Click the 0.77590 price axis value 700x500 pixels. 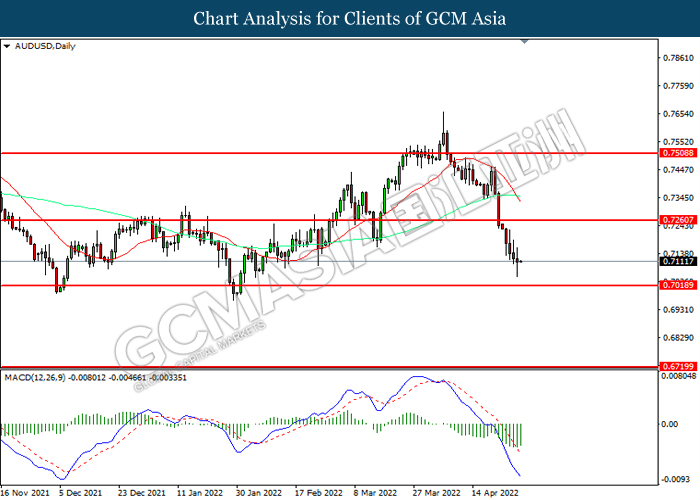click(679, 86)
